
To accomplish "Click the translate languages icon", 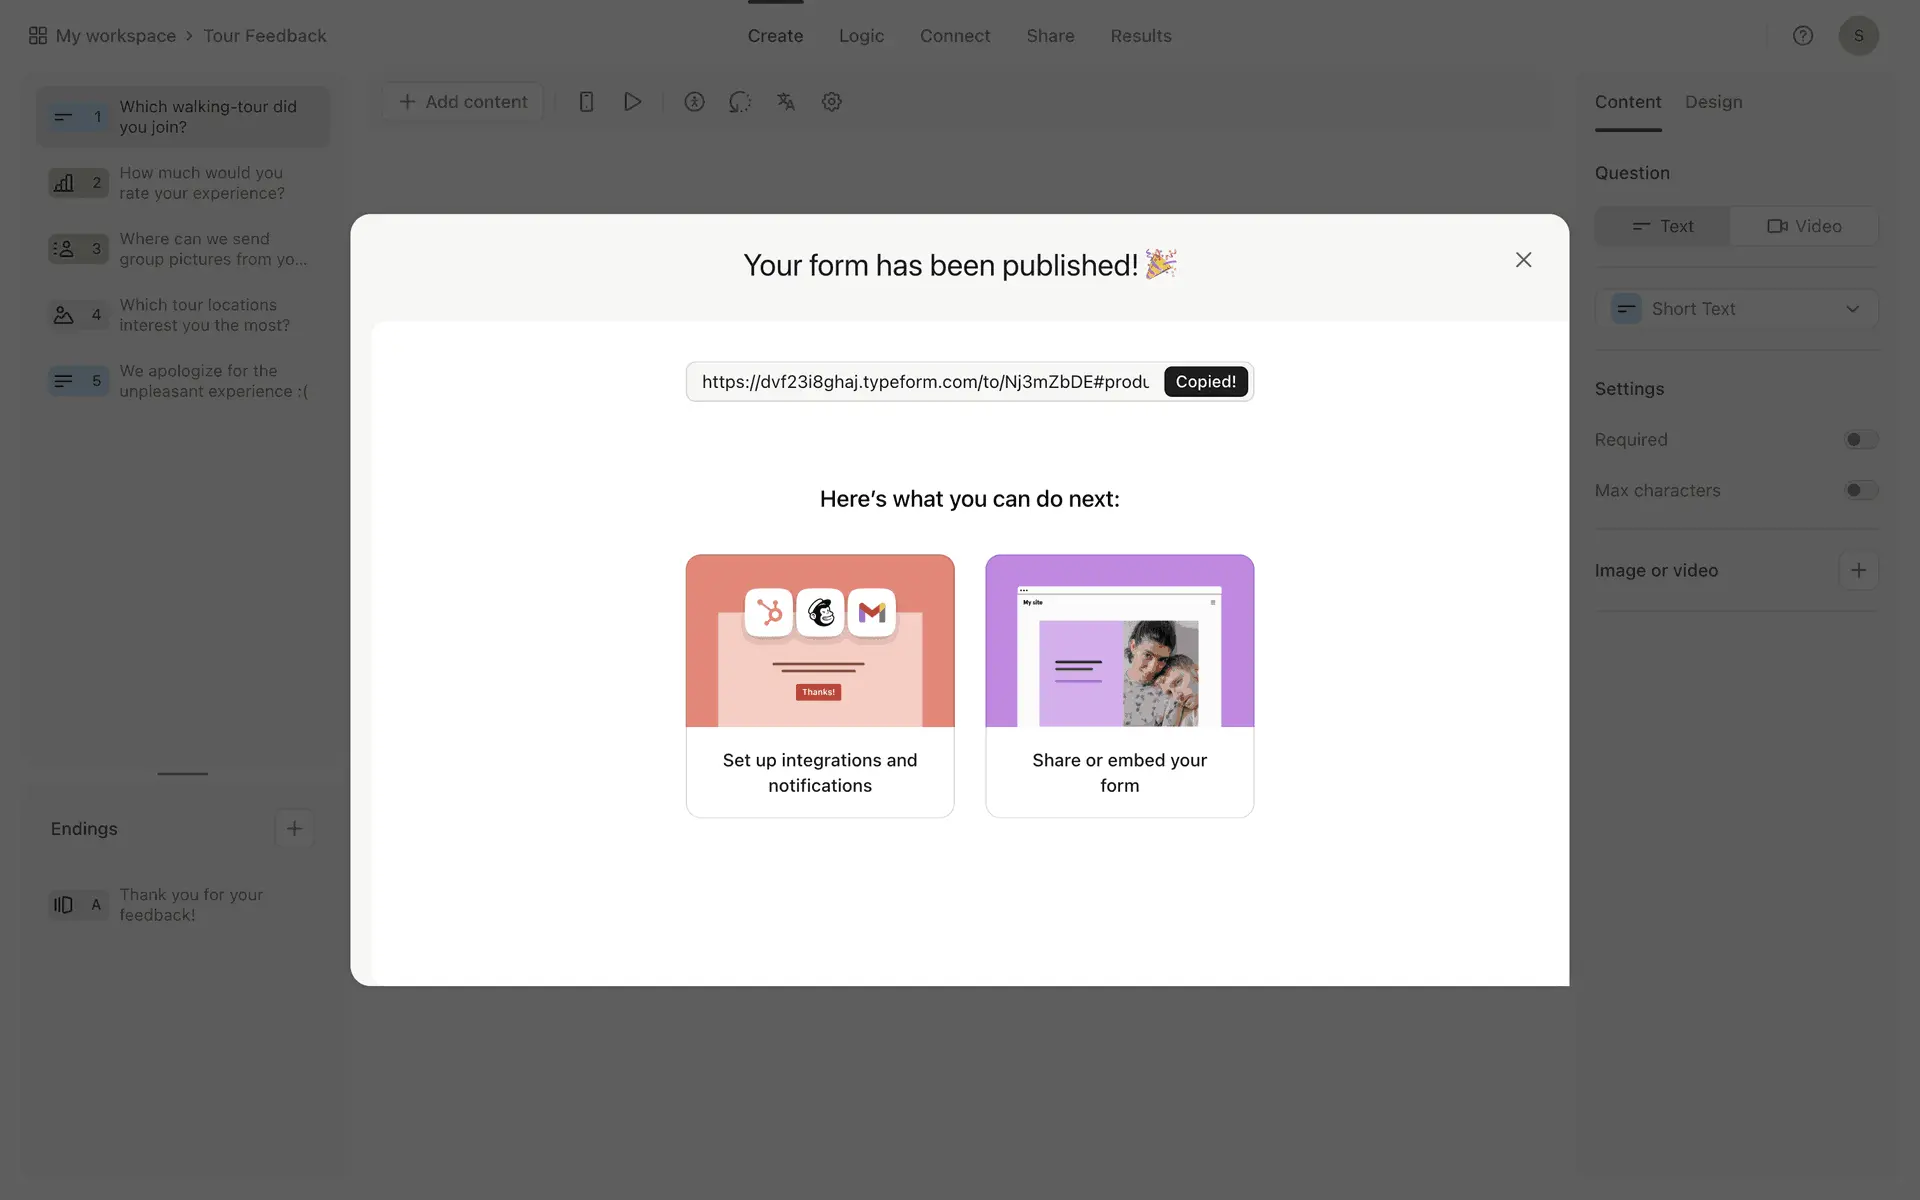I will click(x=786, y=102).
